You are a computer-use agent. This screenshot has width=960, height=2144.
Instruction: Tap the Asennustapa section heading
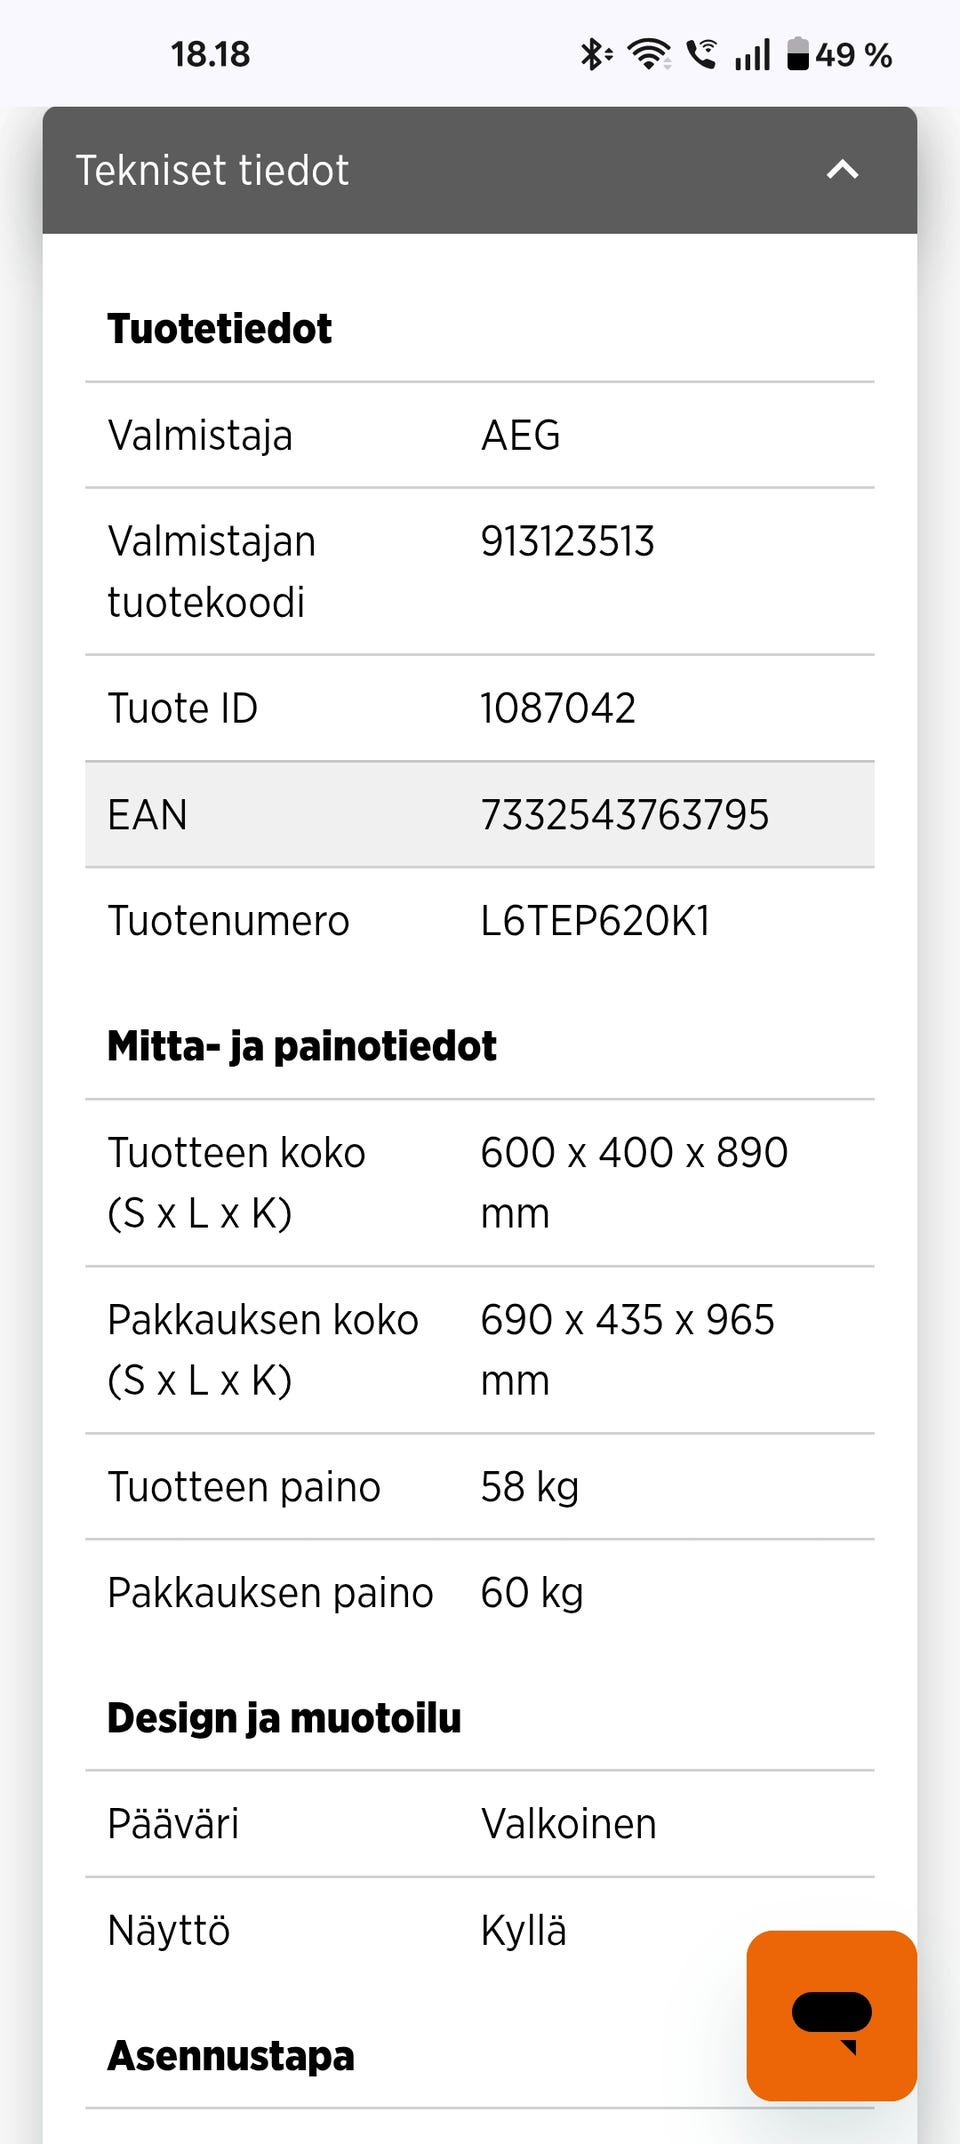click(x=230, y=2056)
